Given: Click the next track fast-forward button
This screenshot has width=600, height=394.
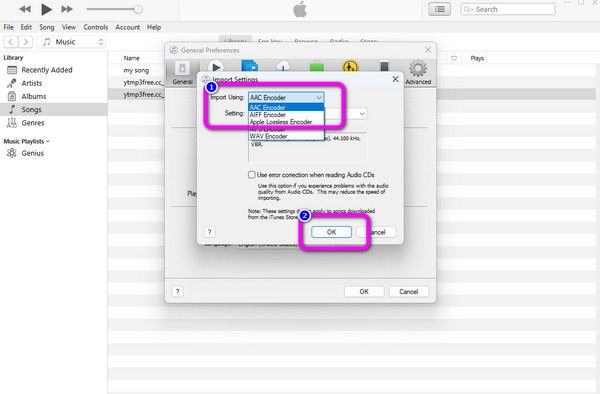Looking at the screenshot, I should [x=67, y=9].
